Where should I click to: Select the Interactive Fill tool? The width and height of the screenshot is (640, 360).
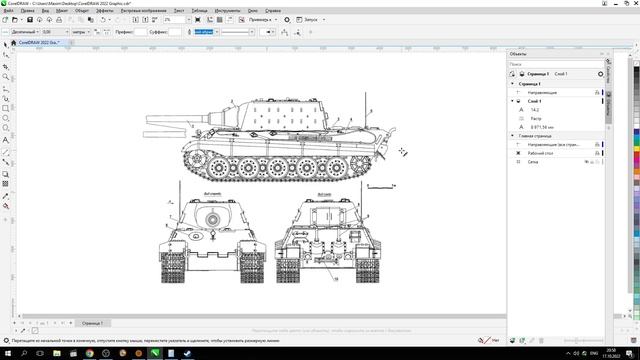pos(6,206)
